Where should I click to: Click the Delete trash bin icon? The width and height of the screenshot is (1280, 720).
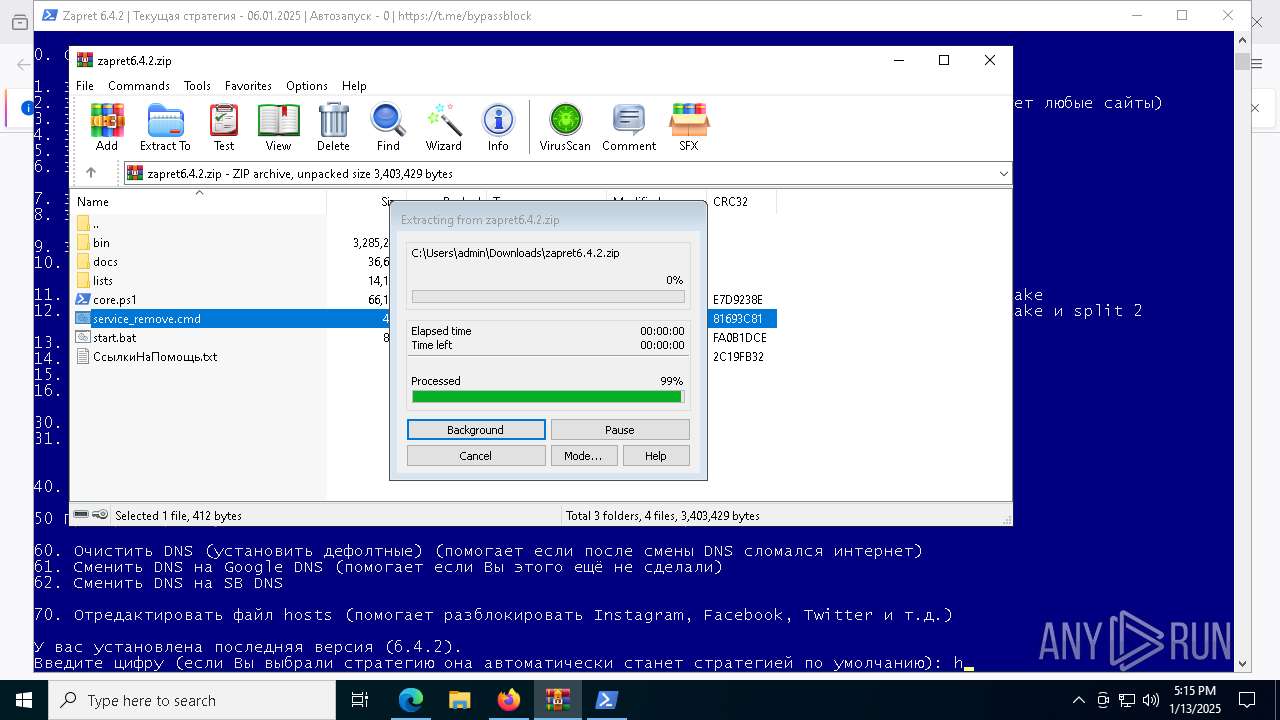[x=333, y=127]
